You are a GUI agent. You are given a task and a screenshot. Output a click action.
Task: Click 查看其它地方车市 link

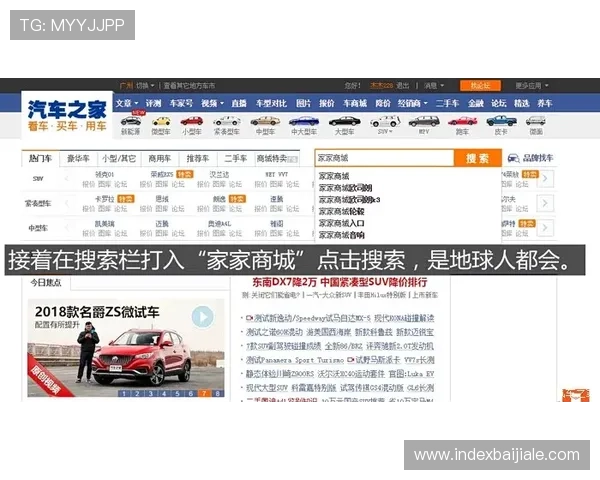(189, 85)
